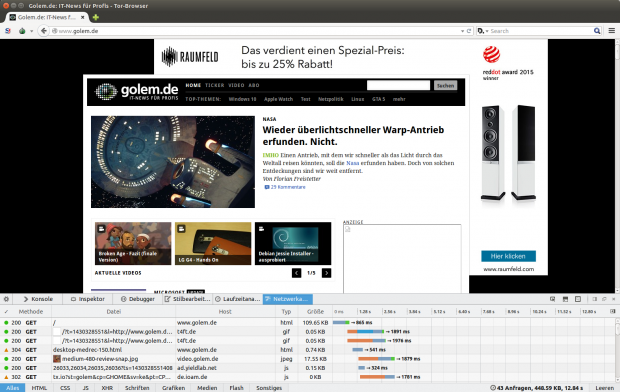Dock devtools to the side icon

click(594, 299)
